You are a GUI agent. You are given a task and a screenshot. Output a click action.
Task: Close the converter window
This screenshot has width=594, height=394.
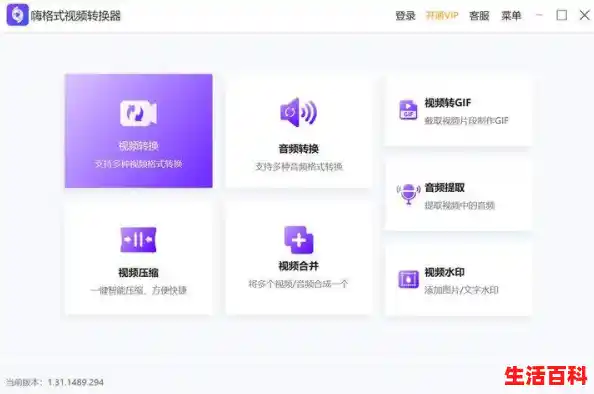[x=585, y=15]
